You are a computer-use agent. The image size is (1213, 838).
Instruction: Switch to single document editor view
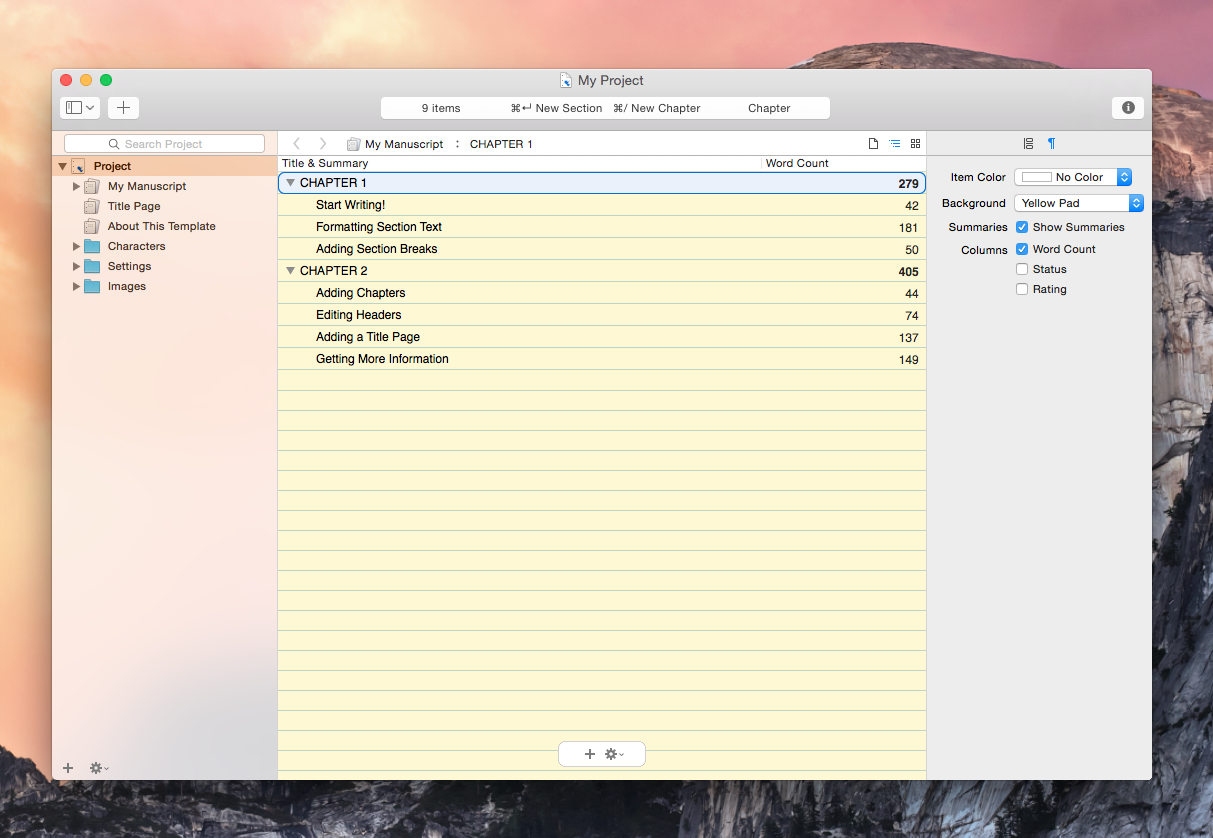point(873,144)
